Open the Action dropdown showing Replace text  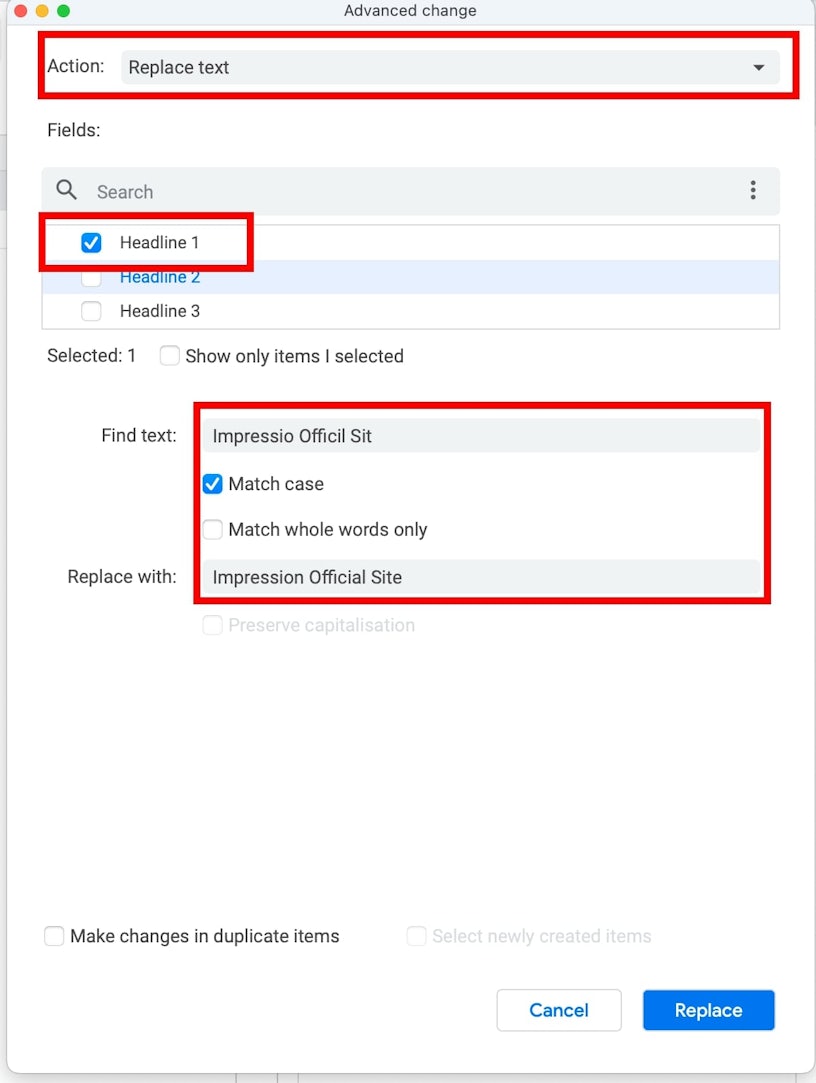click(440, 67)
